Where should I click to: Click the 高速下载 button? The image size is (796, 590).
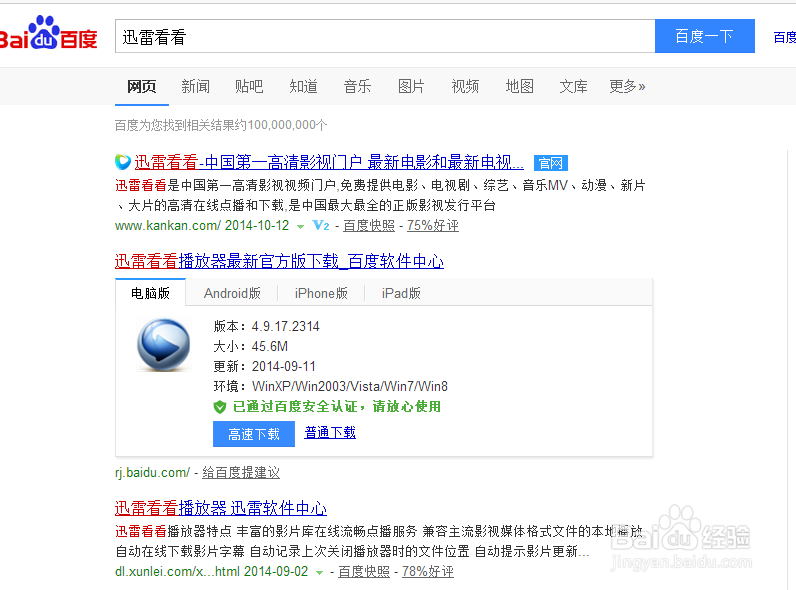[254, 434]
